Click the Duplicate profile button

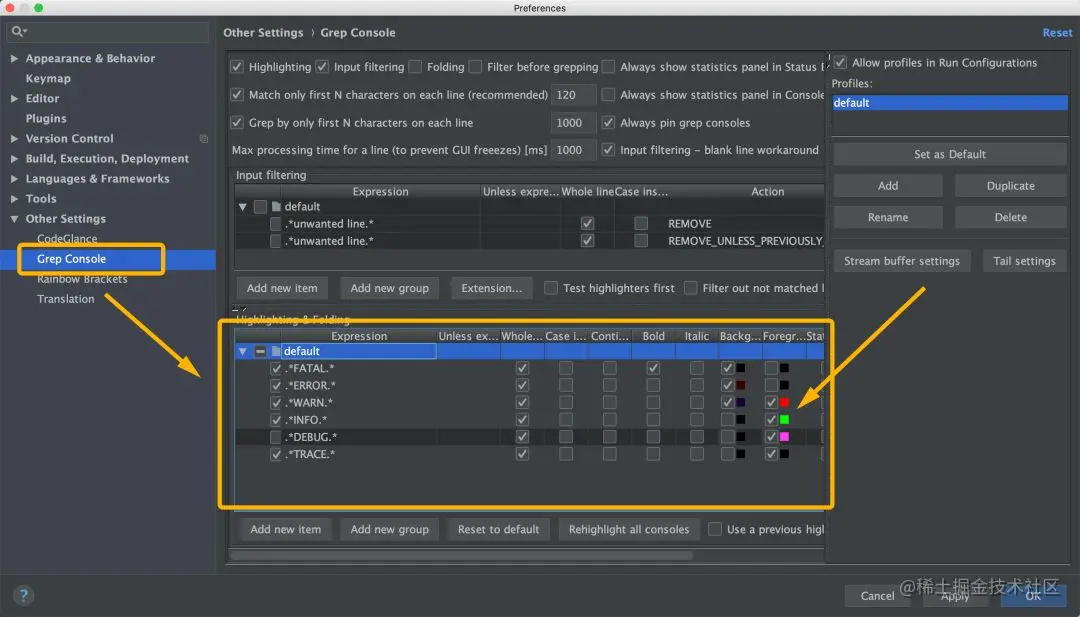pos(1010,186)
